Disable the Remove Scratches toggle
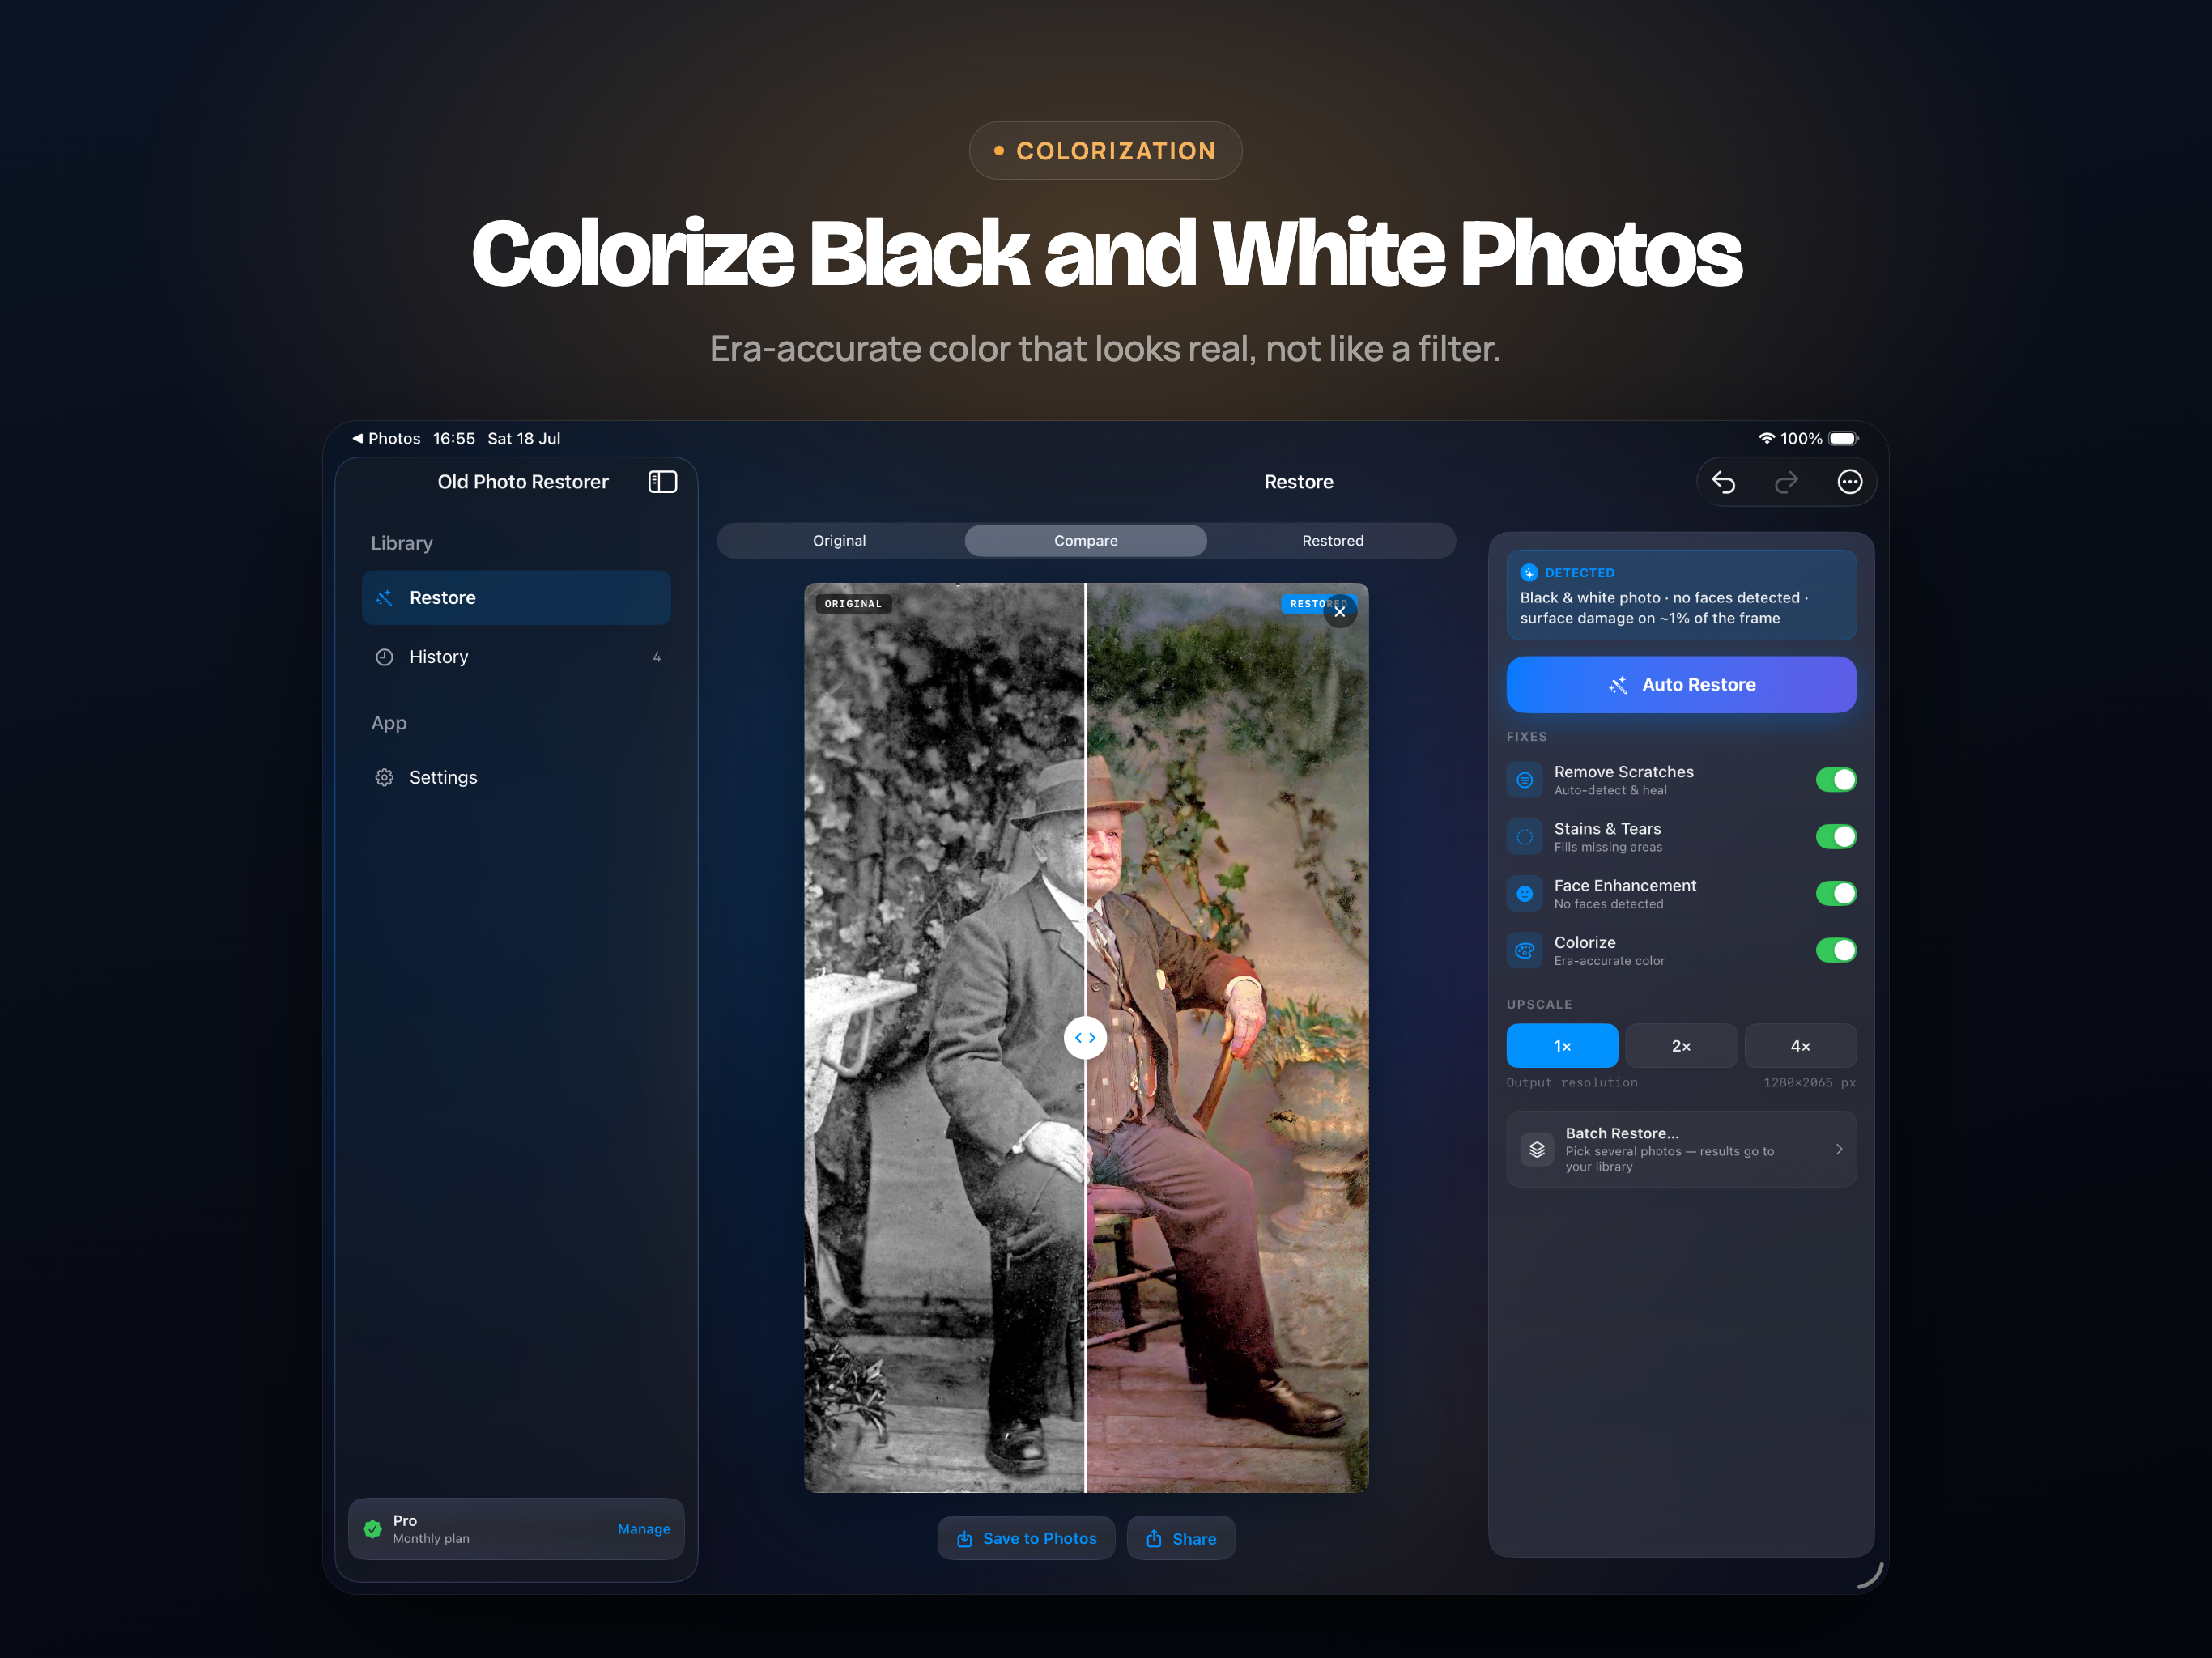 click(x=1835, y=780)
